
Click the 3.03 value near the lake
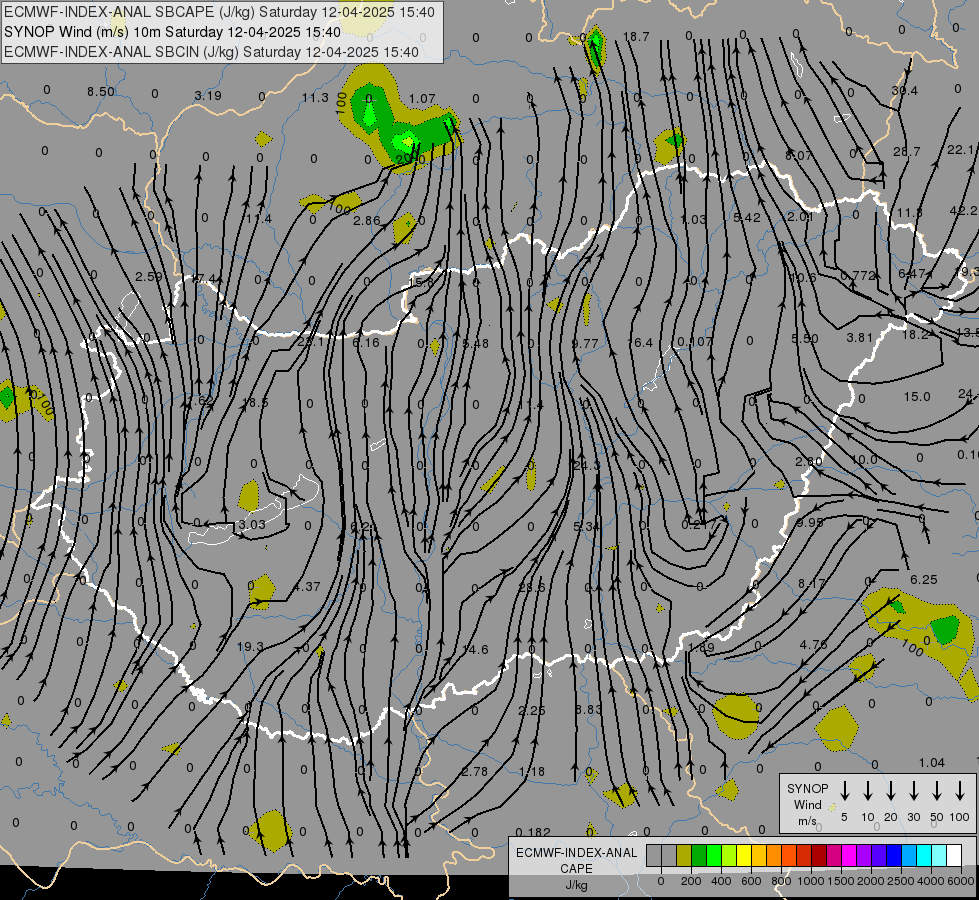[252, 524]
